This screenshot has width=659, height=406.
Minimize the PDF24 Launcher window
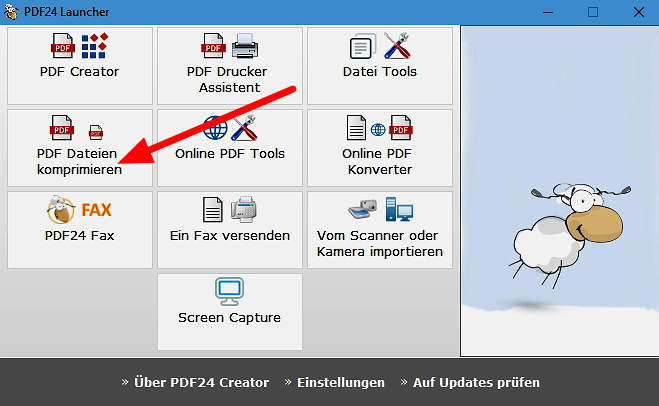[548, 12]
